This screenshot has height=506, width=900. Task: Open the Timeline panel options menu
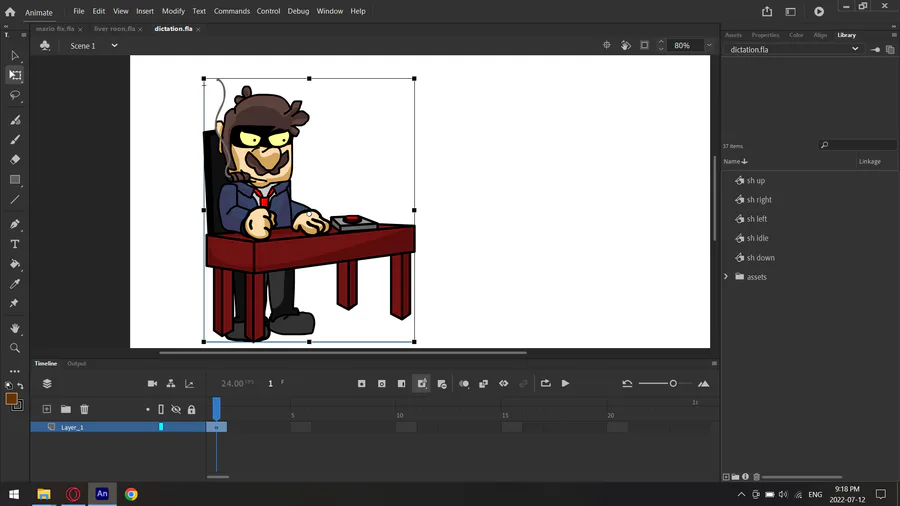[714, 363]
